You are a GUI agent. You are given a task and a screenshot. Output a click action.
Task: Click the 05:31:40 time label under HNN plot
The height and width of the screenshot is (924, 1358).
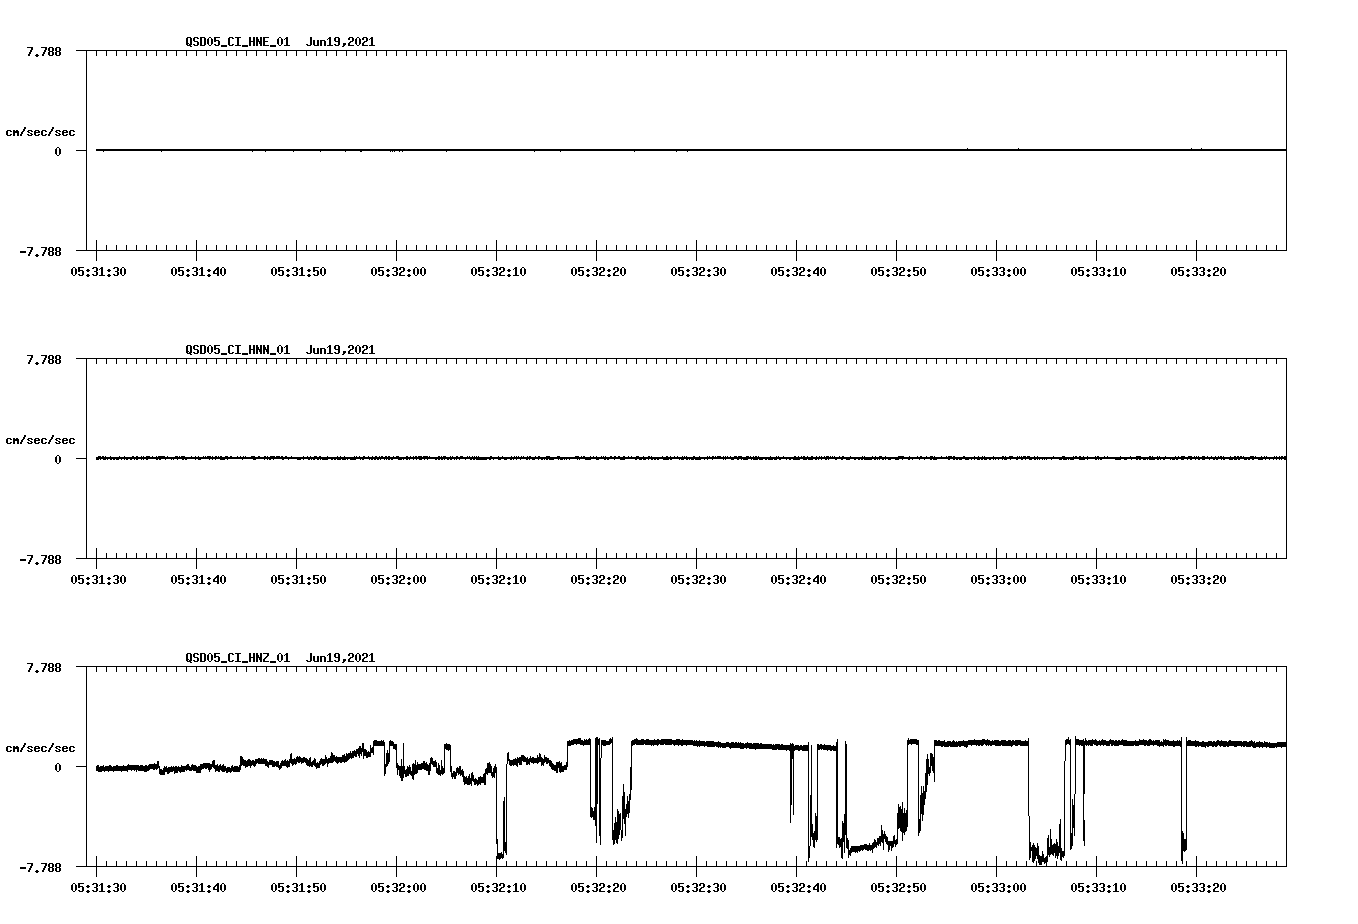198,579
